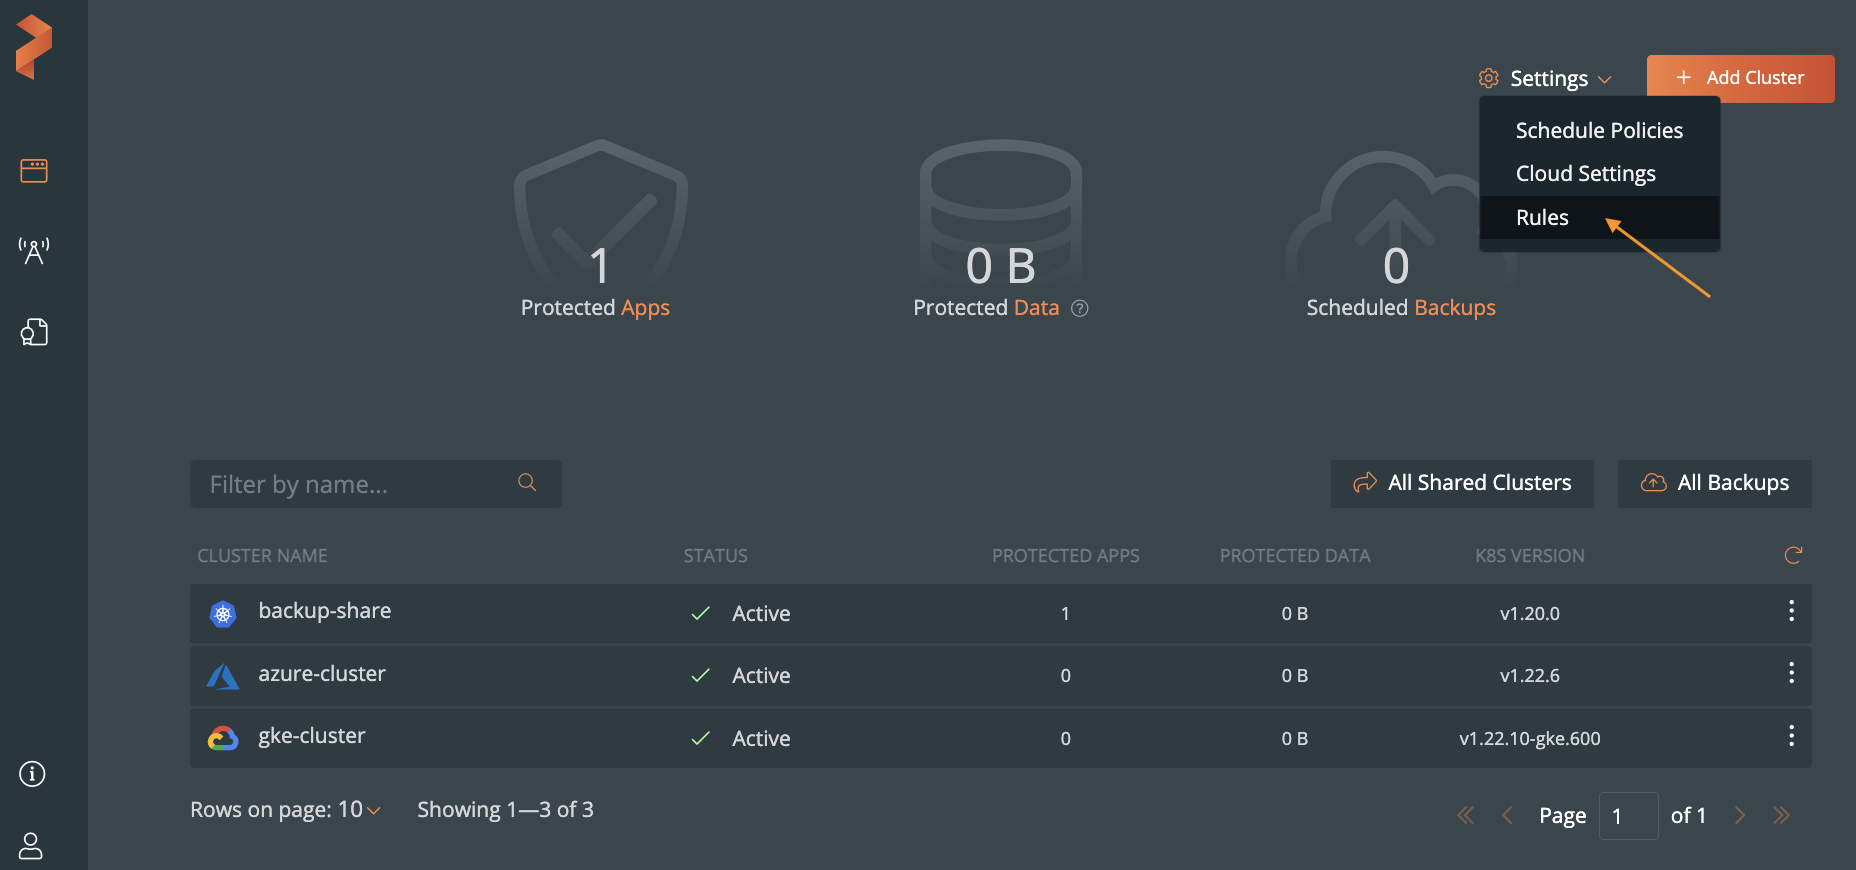Open actions menu for azure-cluster
The image size is (1856, 870).
click(1791, 674)
